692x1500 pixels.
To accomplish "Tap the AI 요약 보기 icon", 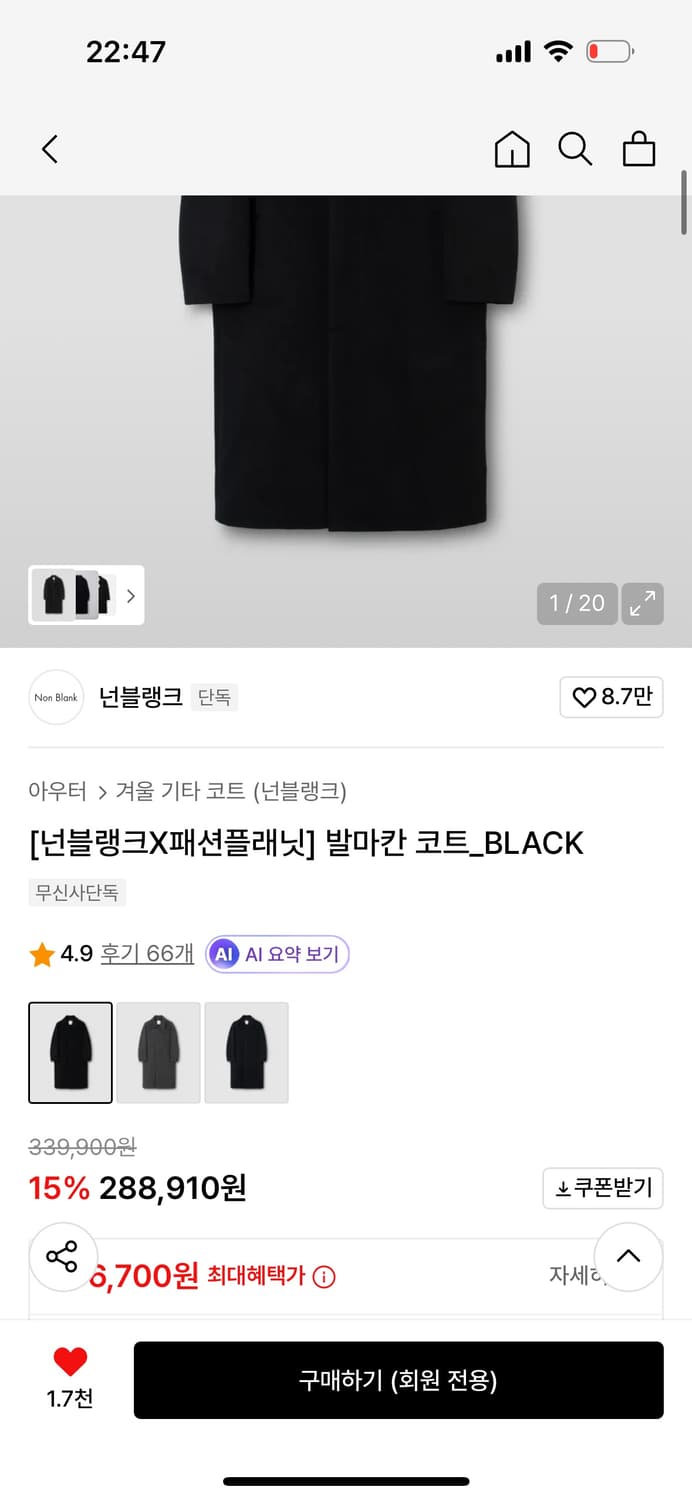I will coord(276,954).
